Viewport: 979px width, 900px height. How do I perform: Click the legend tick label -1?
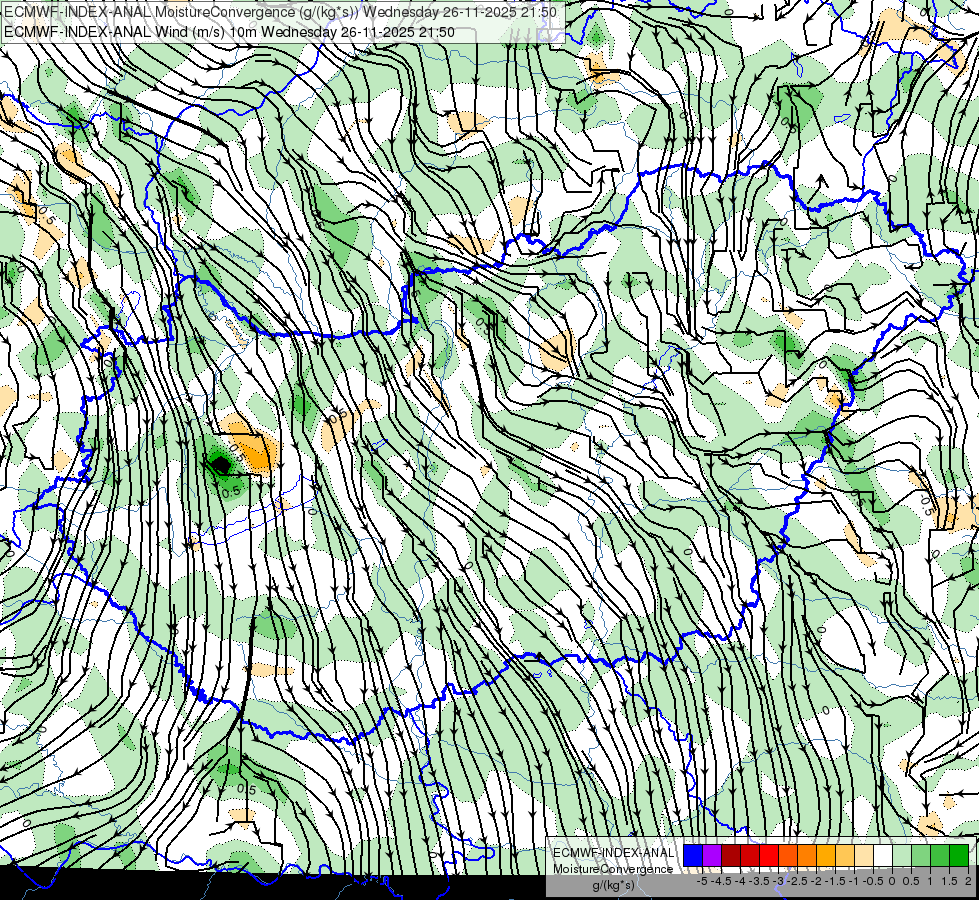point(854,881)
